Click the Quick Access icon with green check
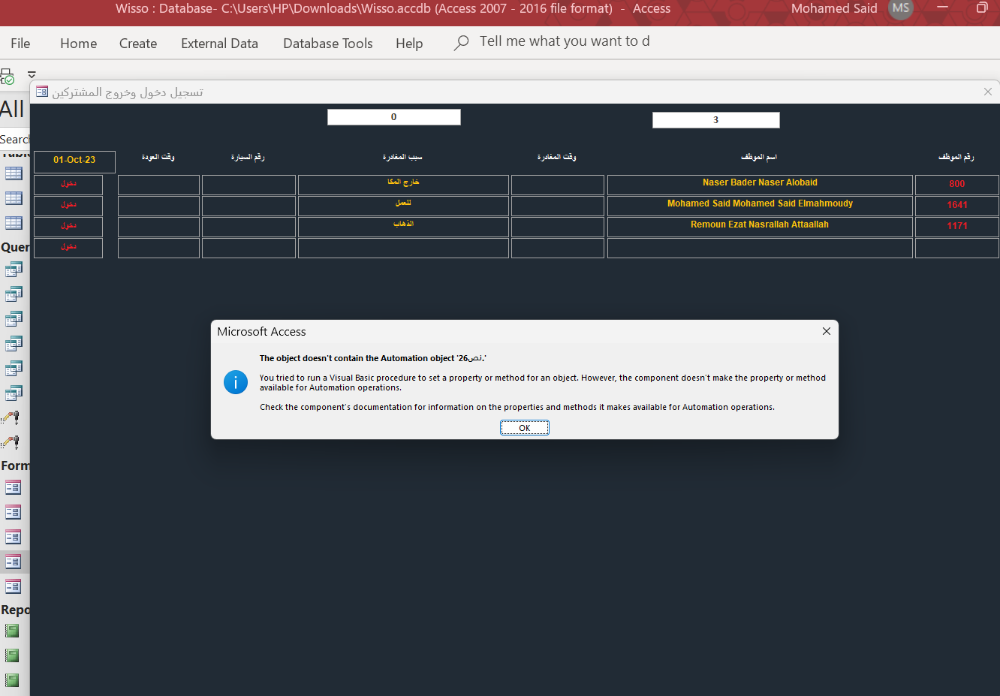1000x696 pixels. tap(7, 76)
